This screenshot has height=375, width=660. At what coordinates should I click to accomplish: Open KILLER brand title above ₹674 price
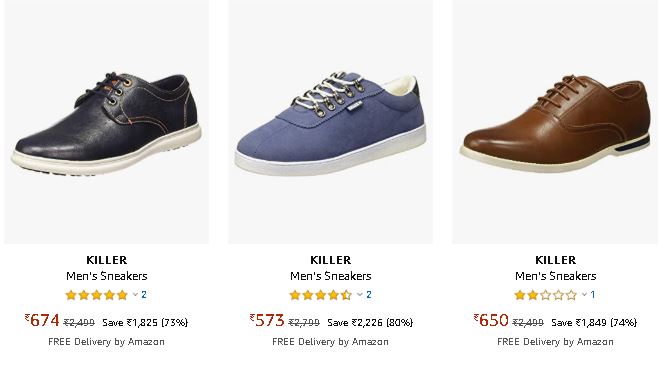tap(106, 260)
